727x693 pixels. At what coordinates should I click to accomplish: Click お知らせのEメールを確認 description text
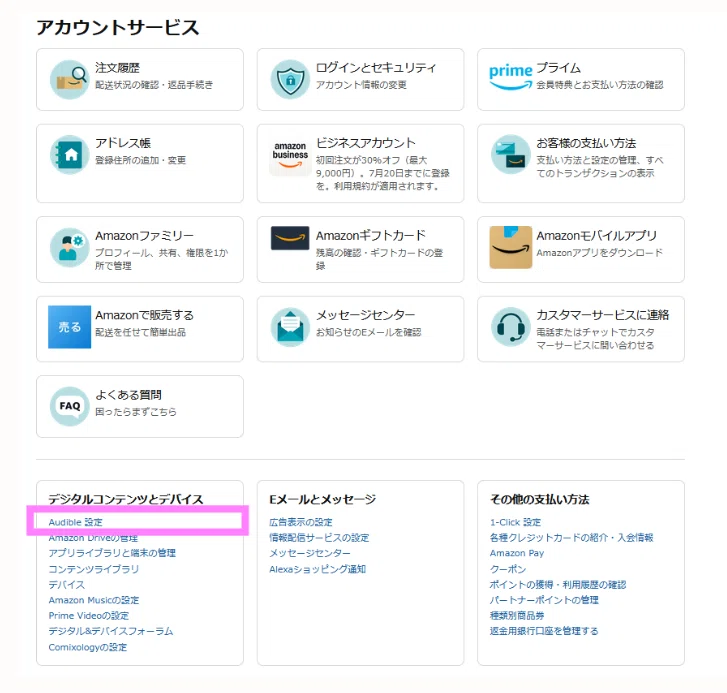point(369,332)
